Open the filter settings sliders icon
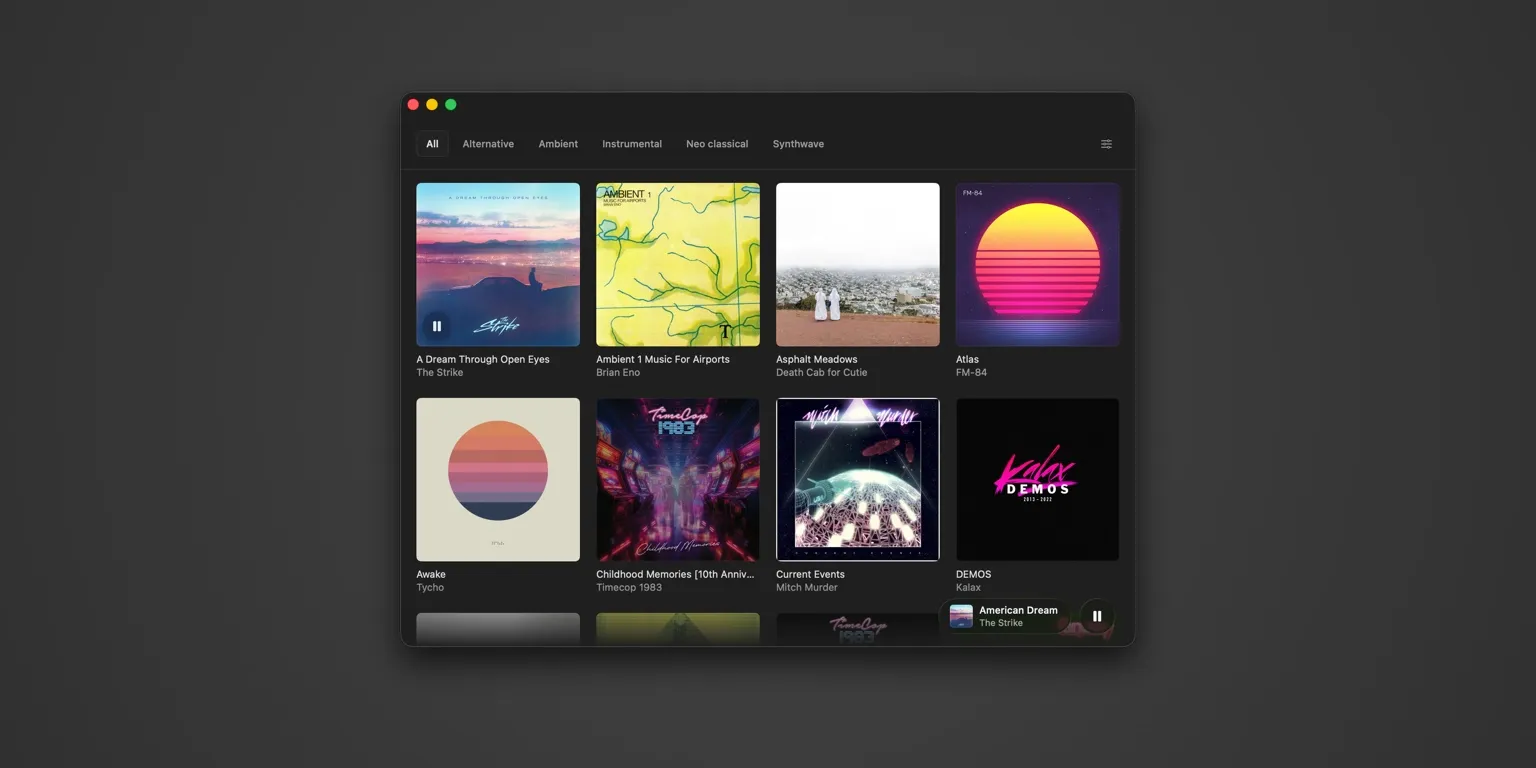Image resolution: width=1536 pixels, height=768 pixels. click(x=1106, y=144)
